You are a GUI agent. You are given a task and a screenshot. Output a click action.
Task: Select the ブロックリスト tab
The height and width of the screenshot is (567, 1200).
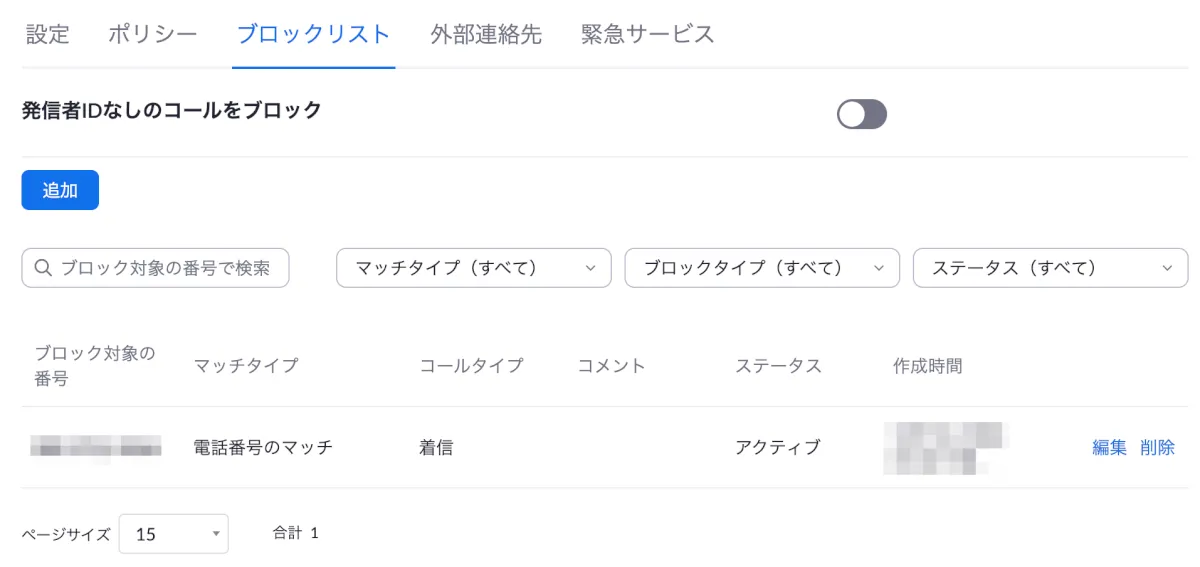(313, 34)
